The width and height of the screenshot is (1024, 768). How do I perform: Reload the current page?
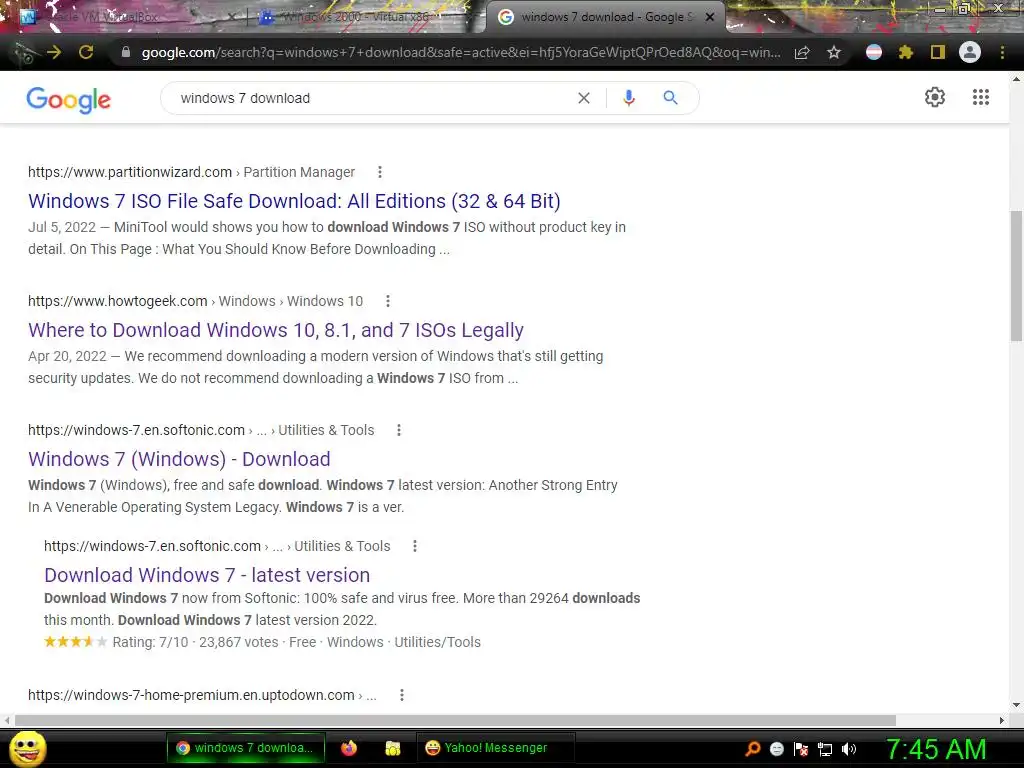click(86, 52)
